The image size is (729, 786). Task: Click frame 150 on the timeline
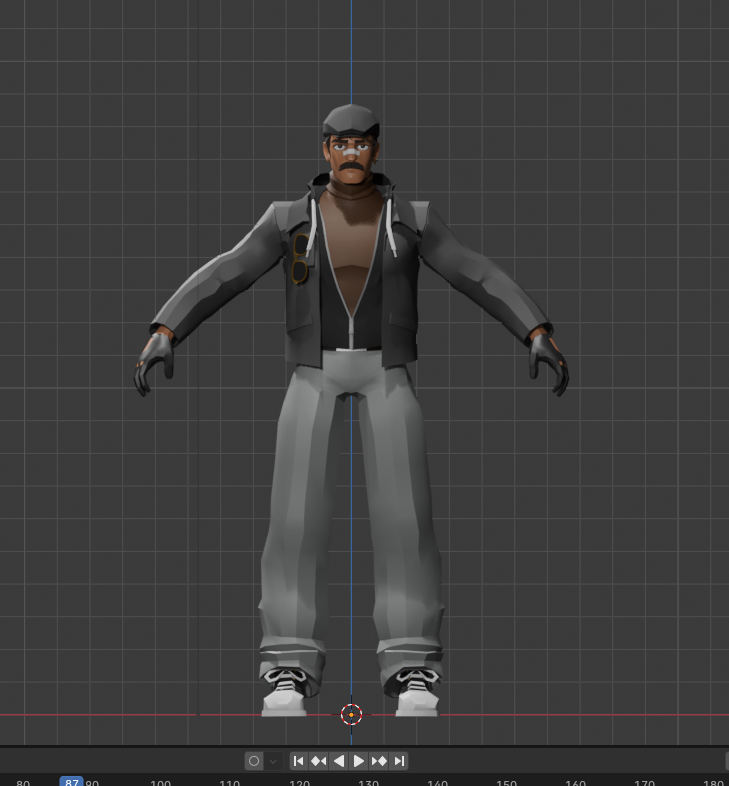click(x=506, y=782)
